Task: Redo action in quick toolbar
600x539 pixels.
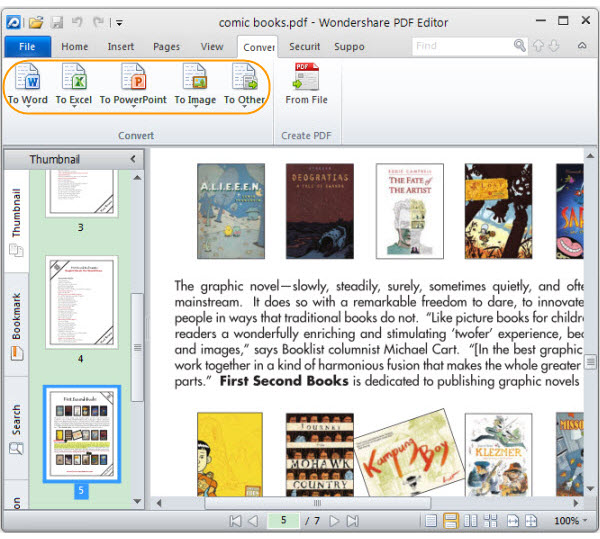Action: [99, 22]
